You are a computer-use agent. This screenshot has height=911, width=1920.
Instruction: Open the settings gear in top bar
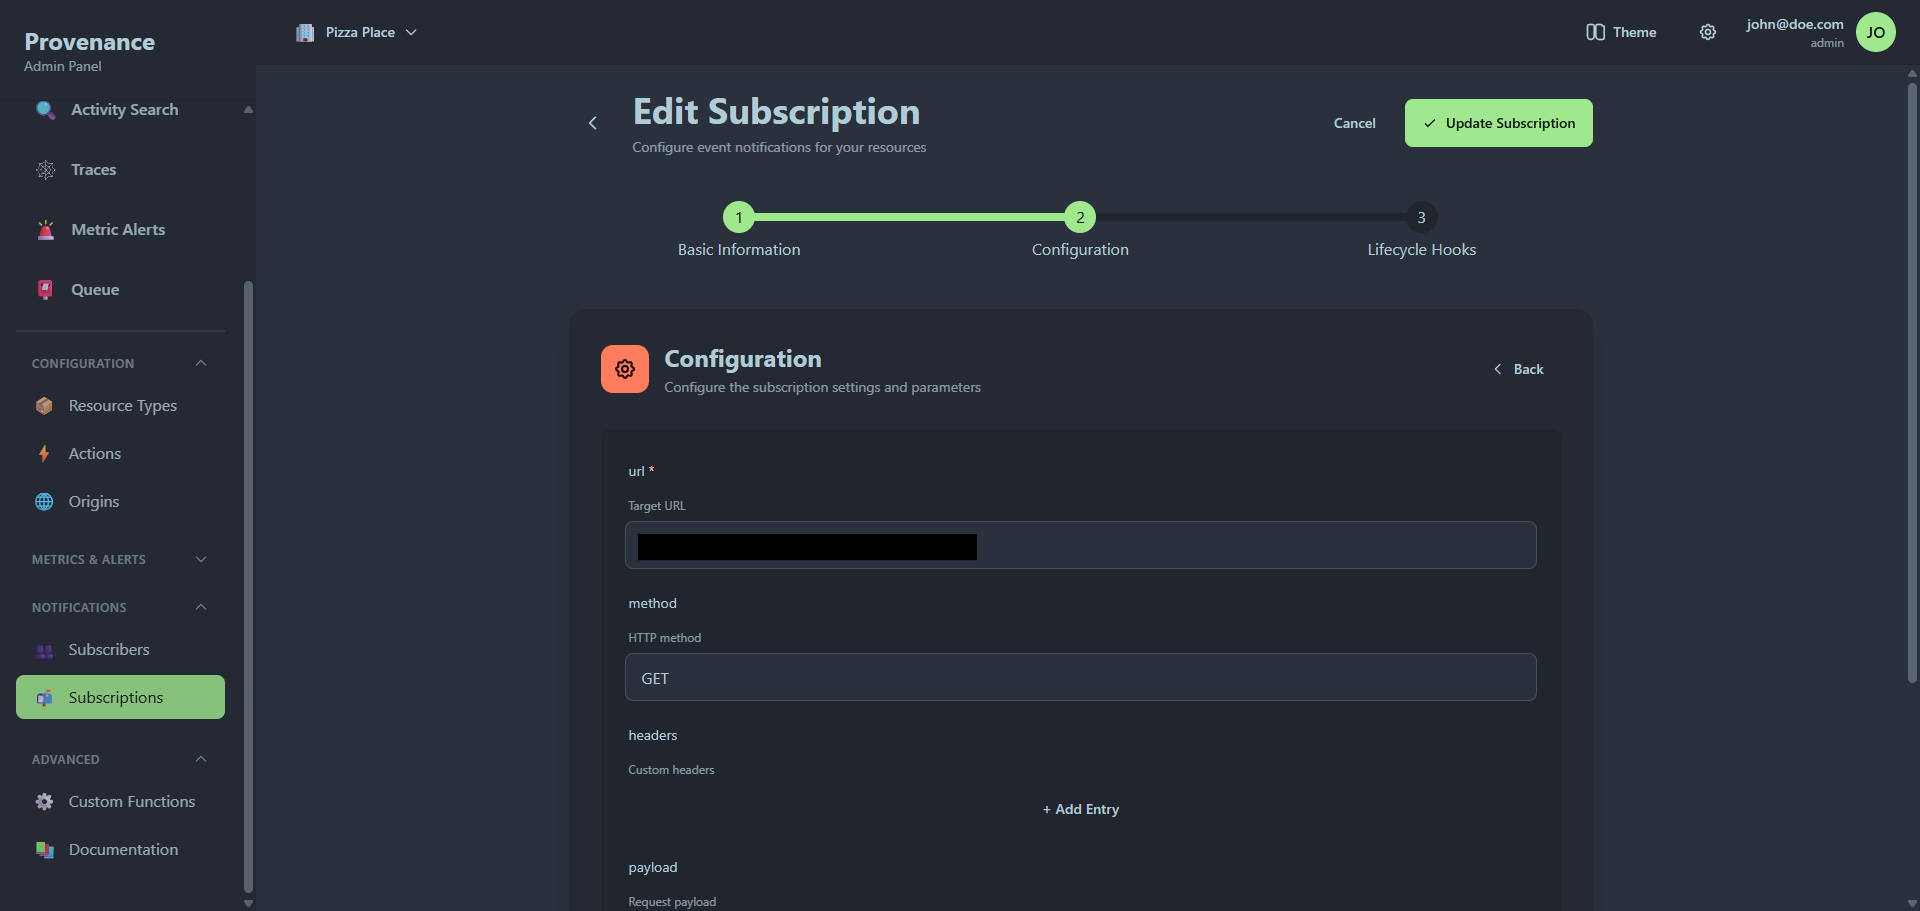[x=1708, y=32]
